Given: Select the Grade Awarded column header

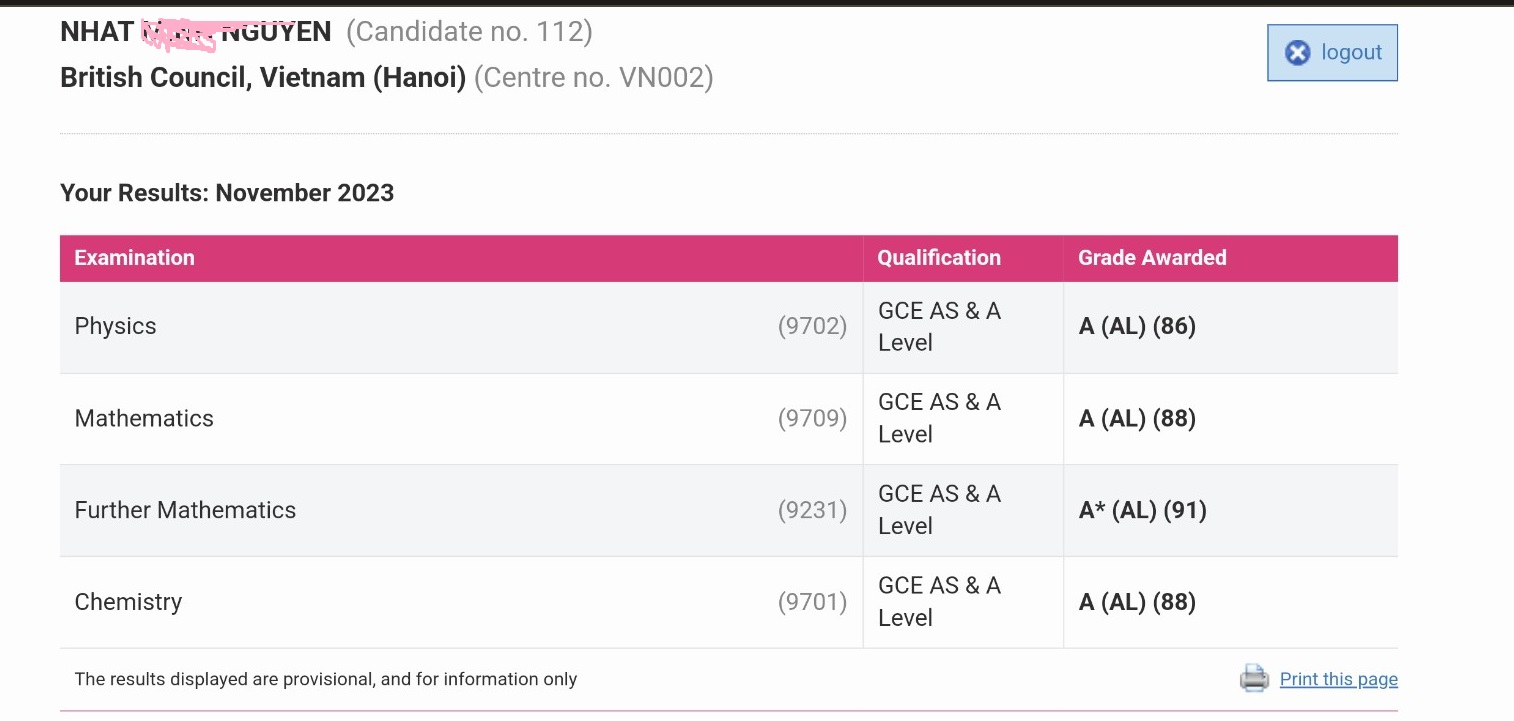Looking at the screenshot, I should pyautogui.click(x=1151, y=258).
